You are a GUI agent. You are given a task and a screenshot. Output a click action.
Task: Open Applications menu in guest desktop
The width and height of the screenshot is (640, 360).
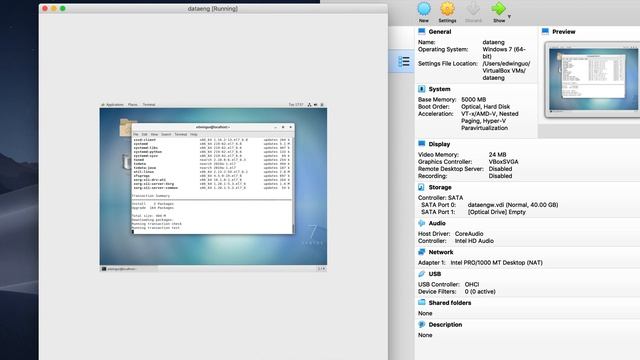click(112, 105)
